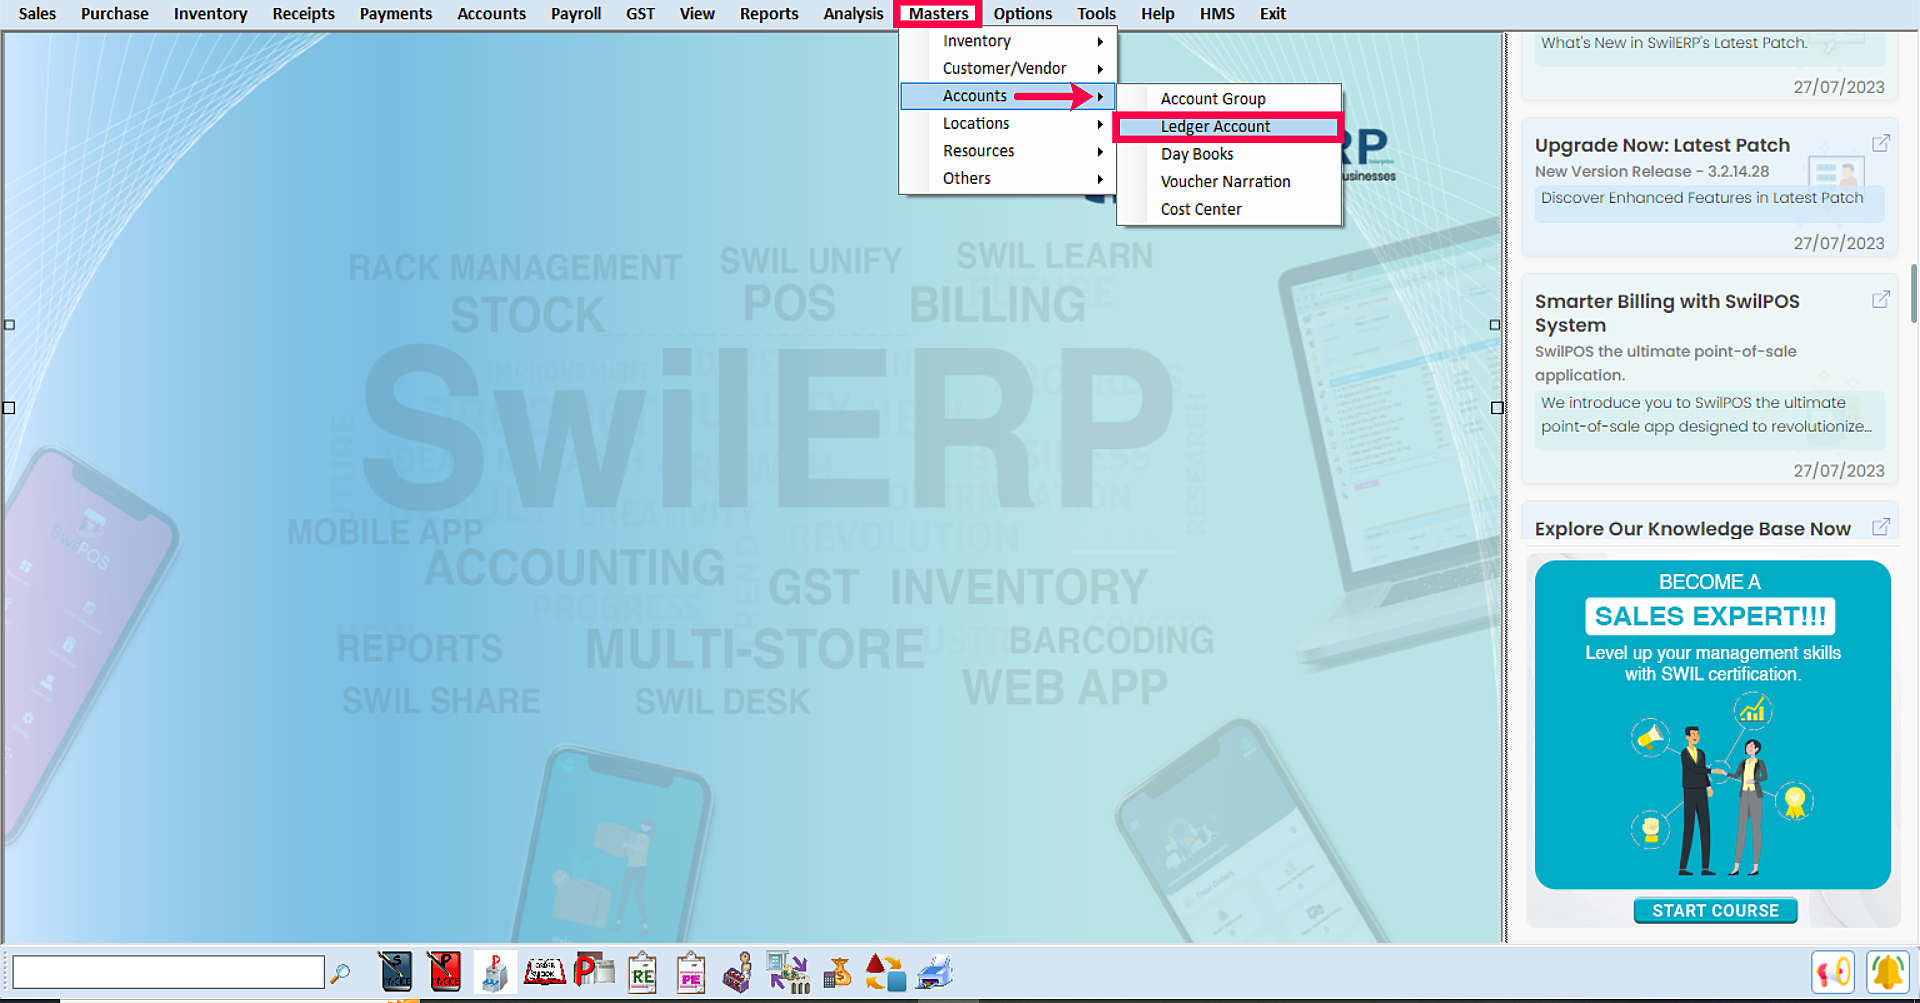The width and height of the screenshot is (1920, 1003).
Task: Expand the Locations submenu
Action: click(x=1008, y=123)
